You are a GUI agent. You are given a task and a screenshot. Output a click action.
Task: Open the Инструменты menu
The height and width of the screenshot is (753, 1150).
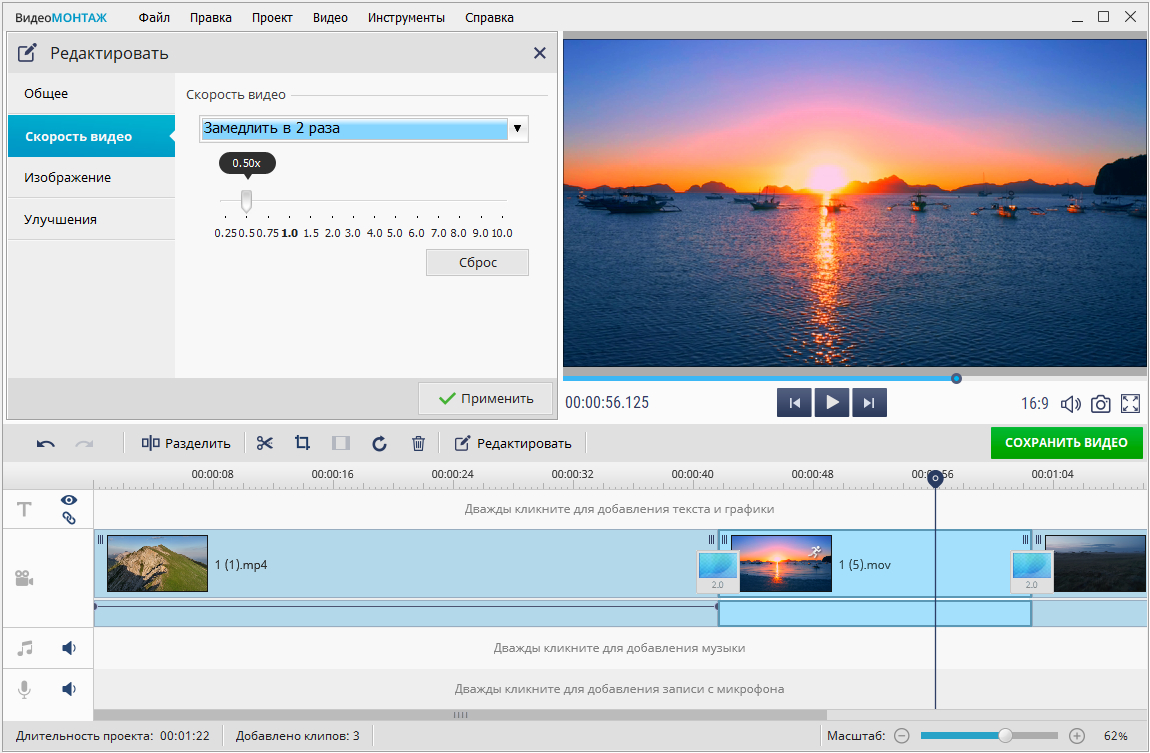tap(406, 17)
